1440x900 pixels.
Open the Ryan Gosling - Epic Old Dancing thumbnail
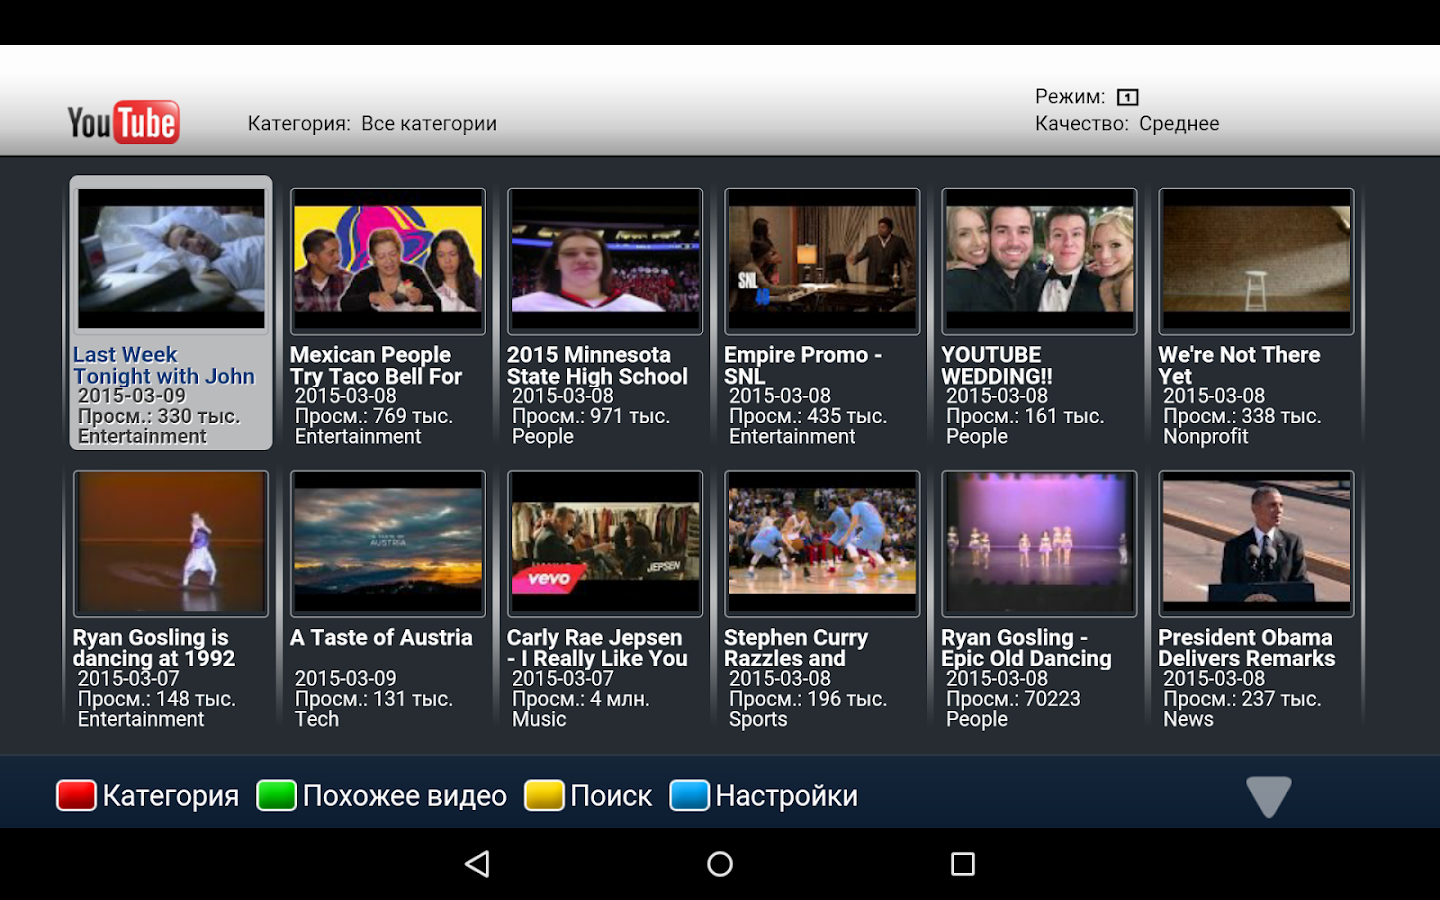(1039, 544)
